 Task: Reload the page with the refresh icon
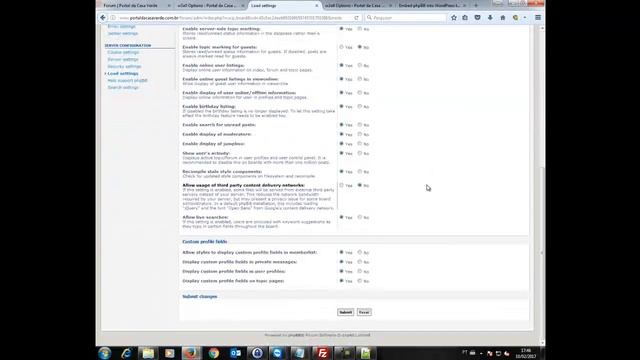click(356, 18)
